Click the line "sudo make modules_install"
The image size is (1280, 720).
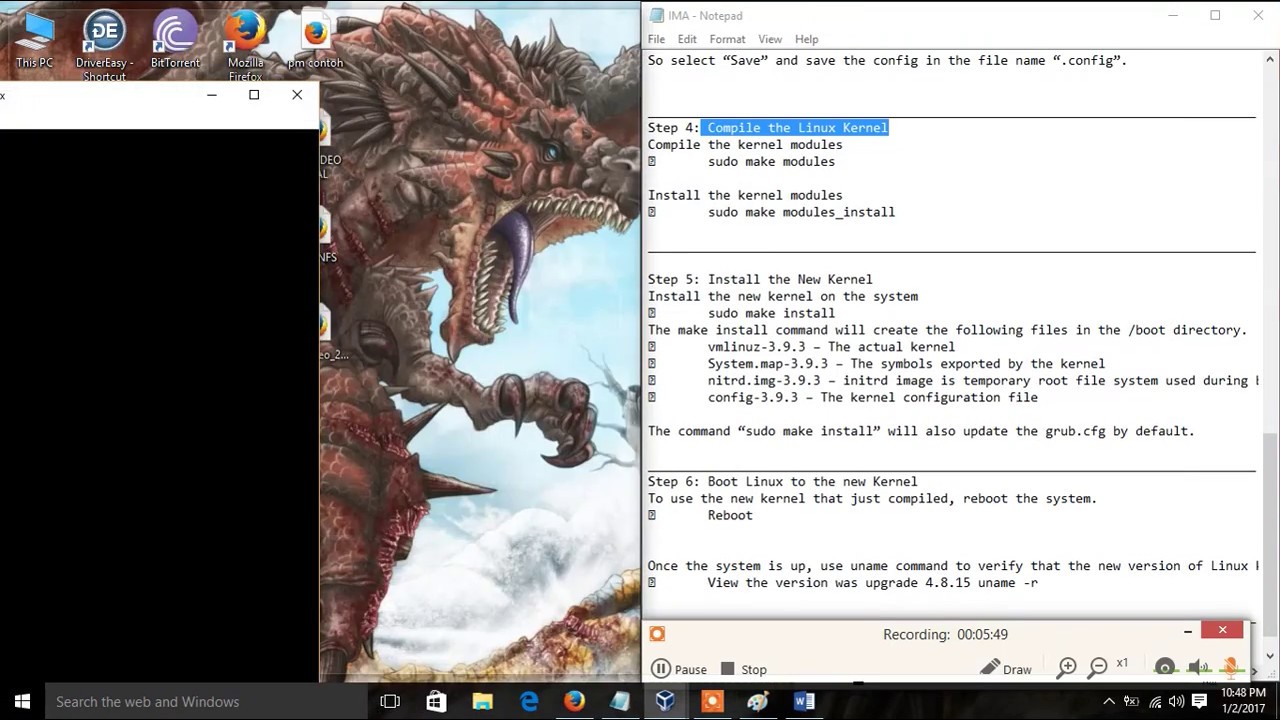tap(801, 212)
